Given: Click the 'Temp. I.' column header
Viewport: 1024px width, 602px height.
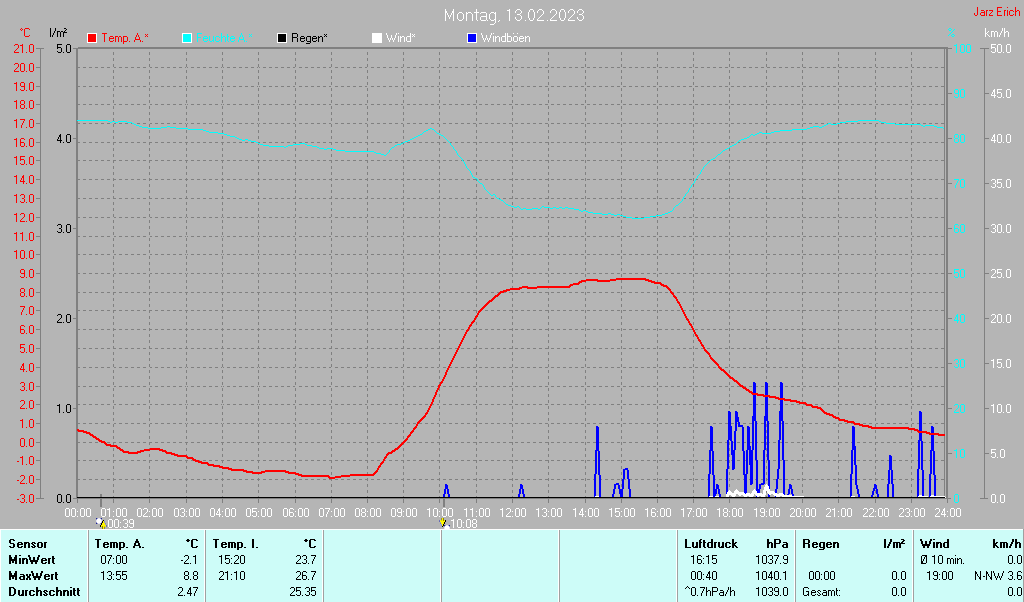Looking at the screenshot, I should point(235,544).
